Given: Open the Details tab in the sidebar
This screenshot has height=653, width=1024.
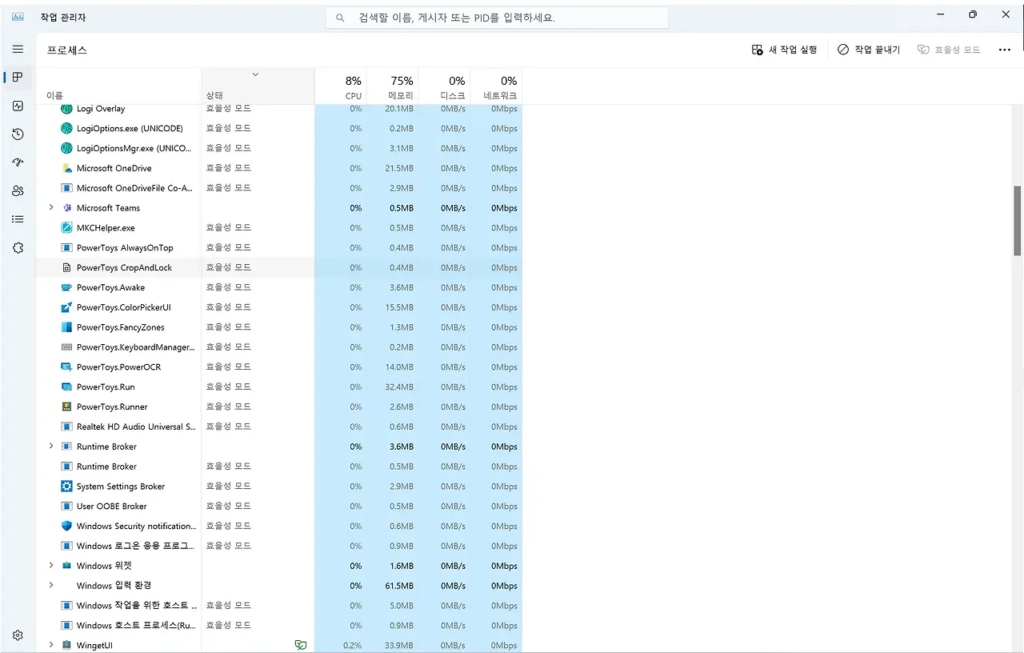Looking at the screenshot, I should [18, 219].
